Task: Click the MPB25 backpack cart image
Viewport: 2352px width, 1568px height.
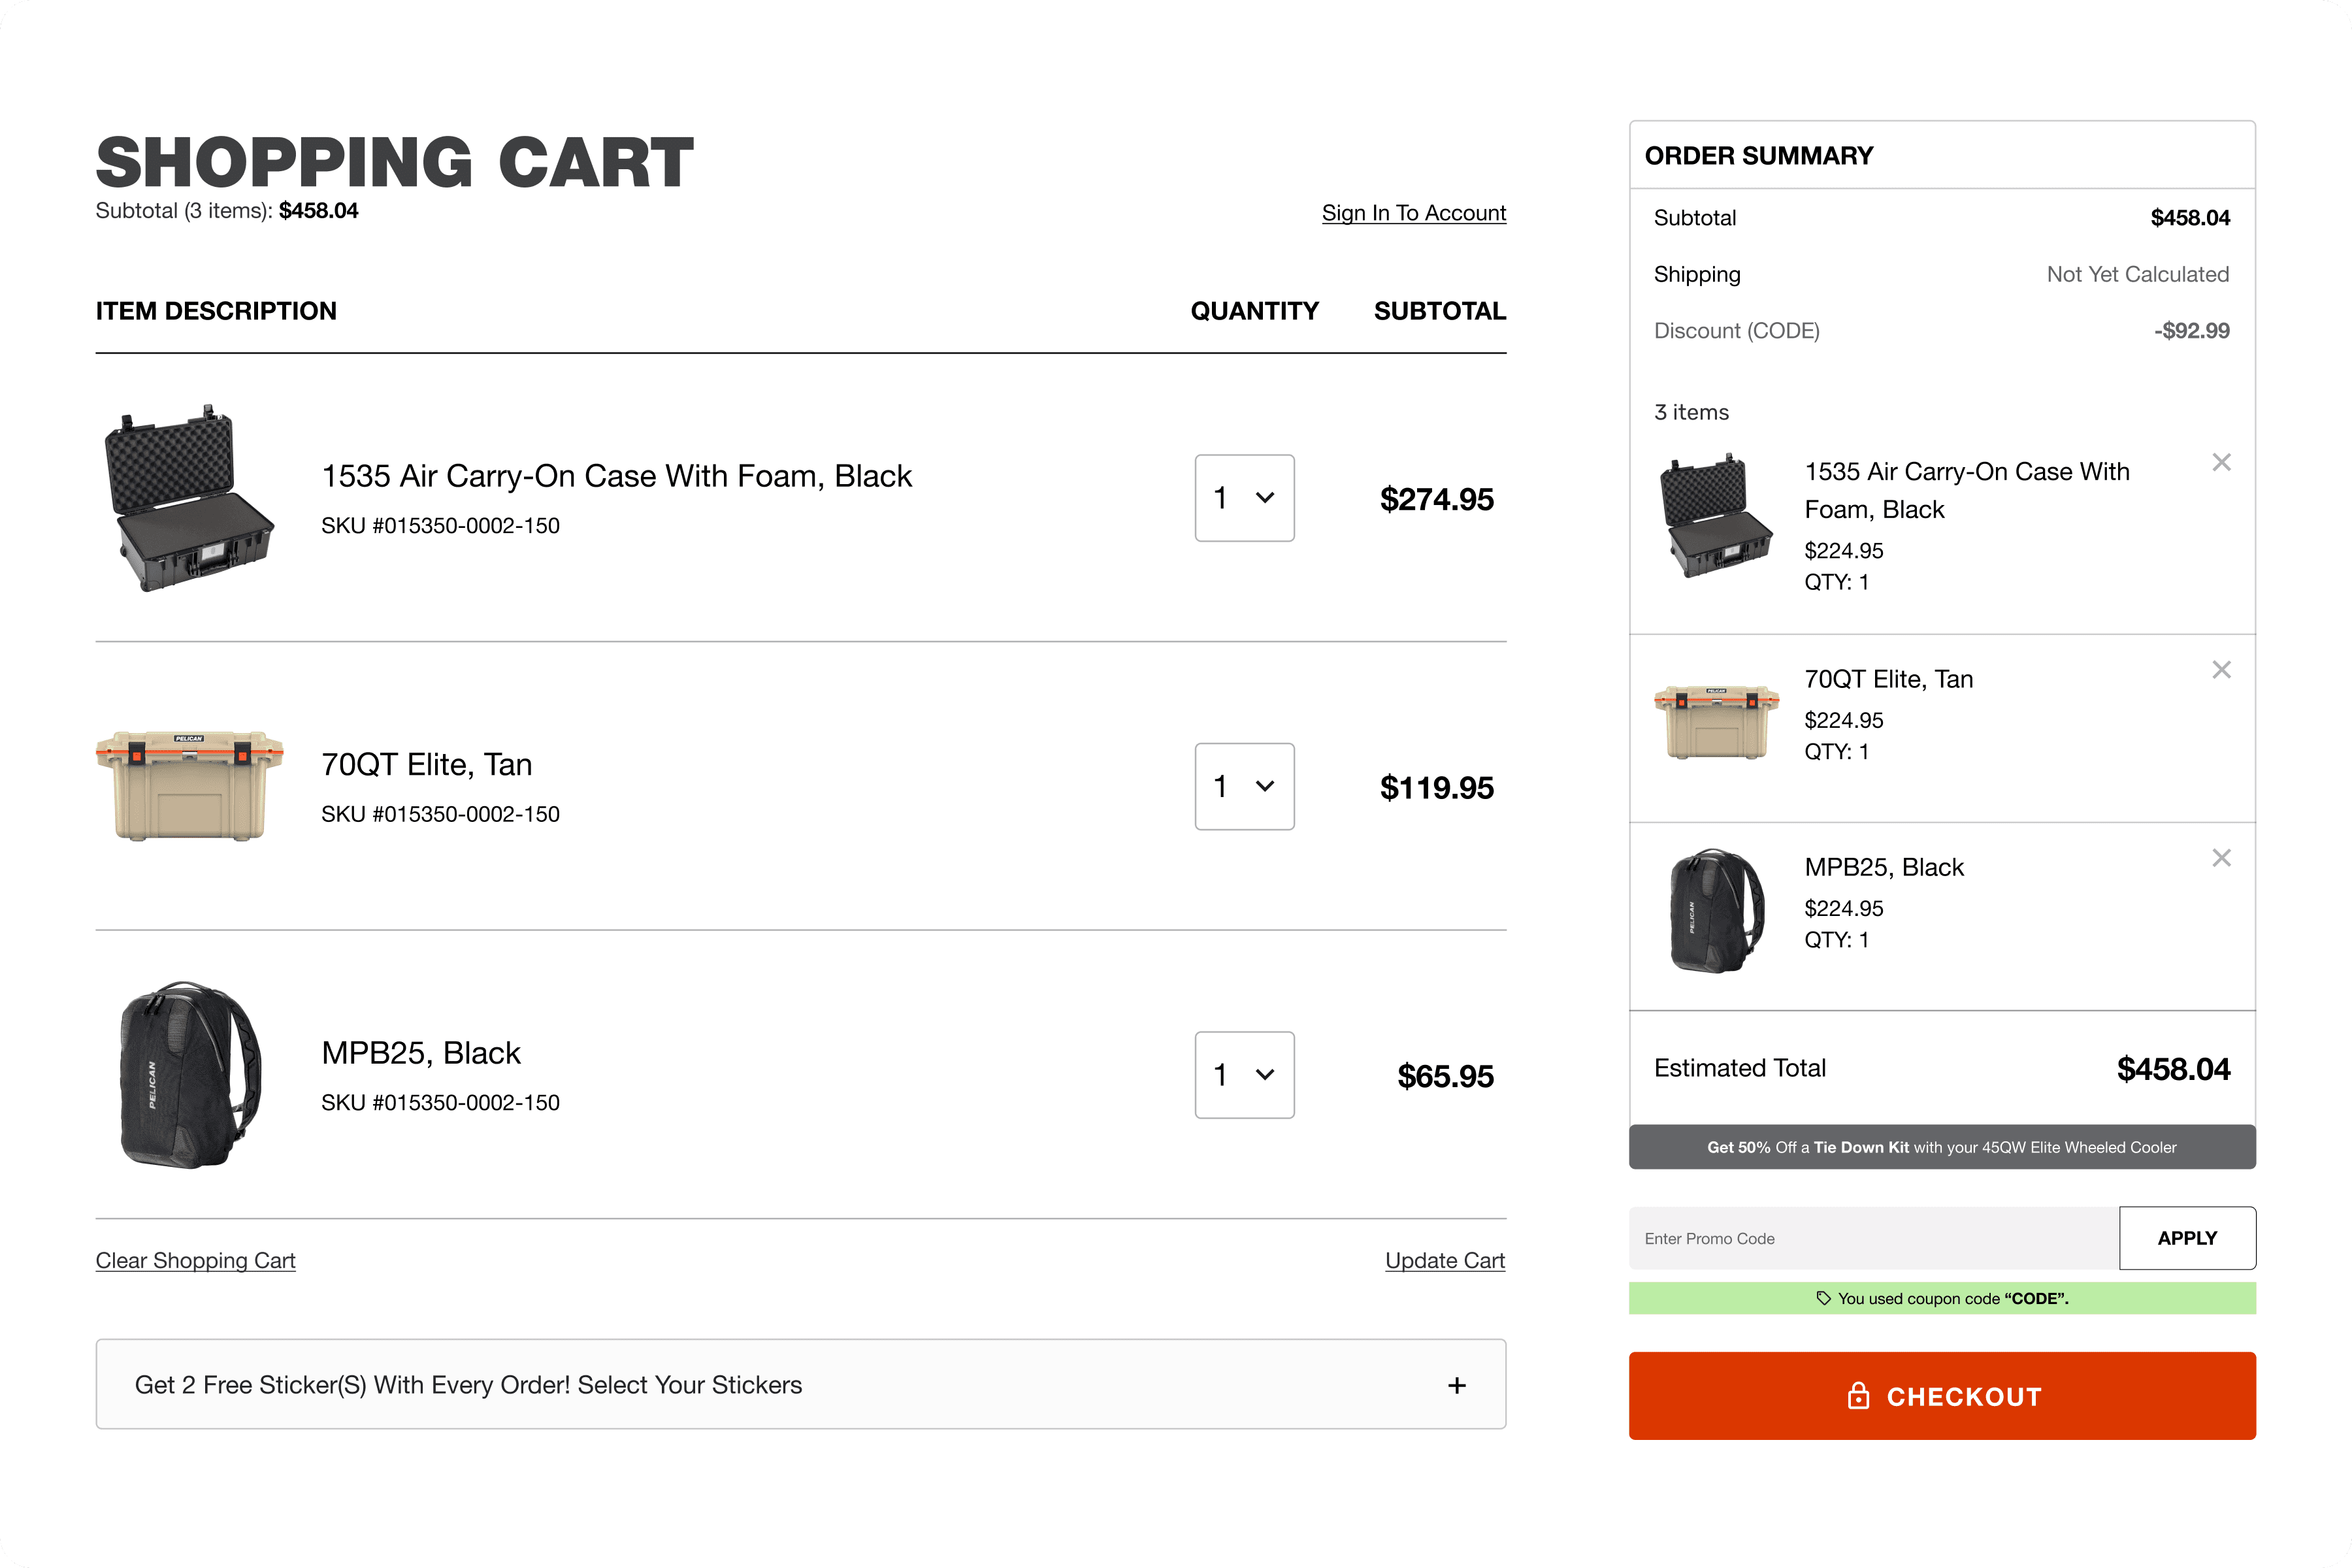Action: click(x=189, y=1075)
